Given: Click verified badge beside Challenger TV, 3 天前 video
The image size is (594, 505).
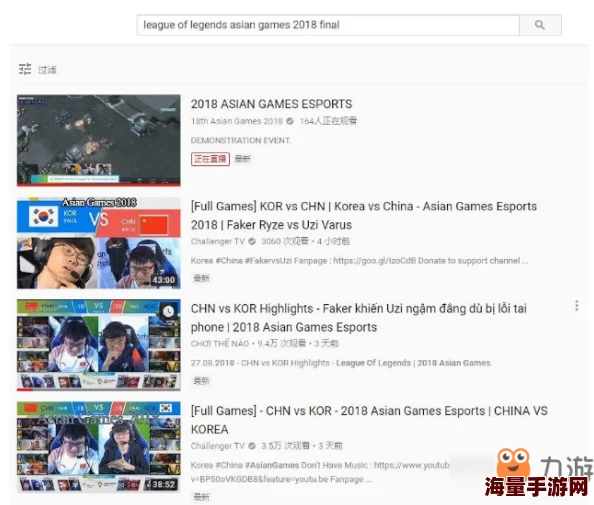Looking at the screenshot, I should tap(252, 446).
